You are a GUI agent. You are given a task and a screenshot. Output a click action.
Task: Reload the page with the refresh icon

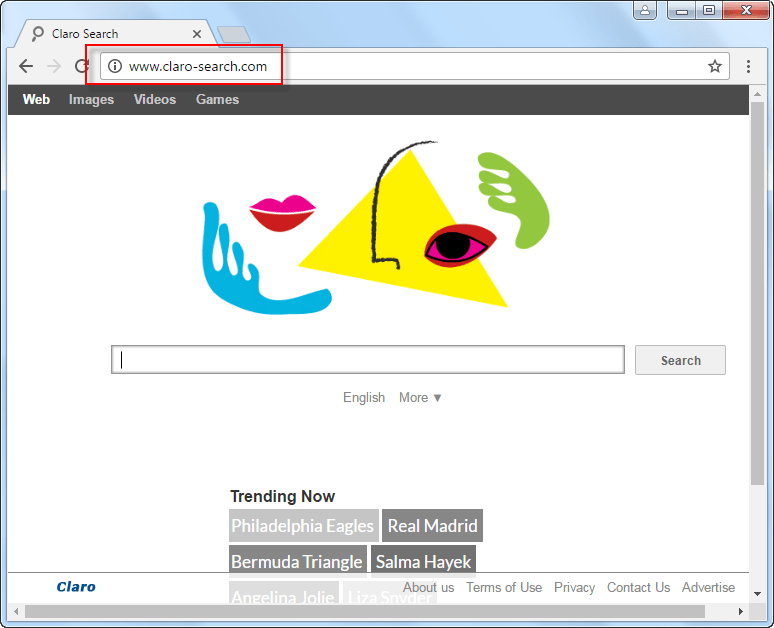coord(82,66)
